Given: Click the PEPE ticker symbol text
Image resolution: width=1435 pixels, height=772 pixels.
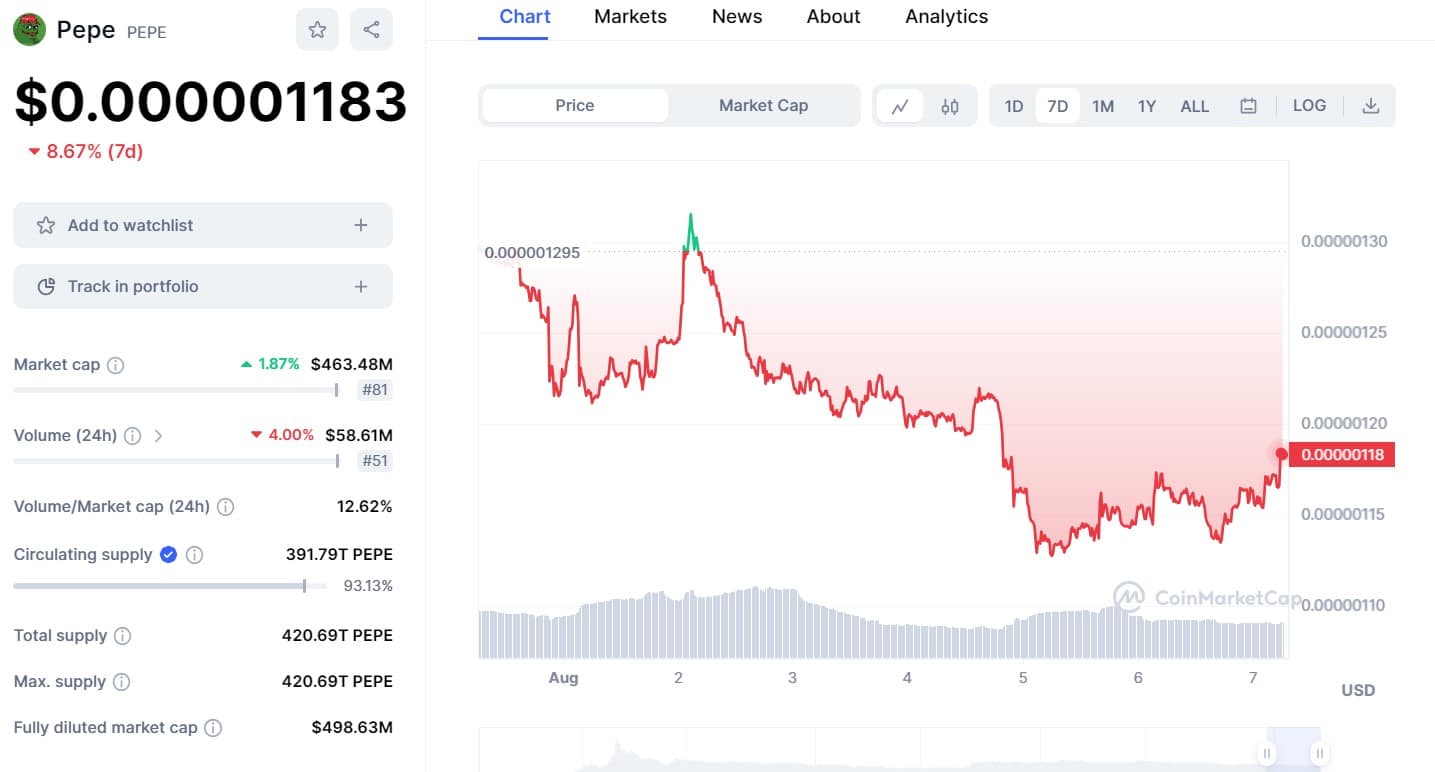Looking at the screenshot, I should 147,32.
